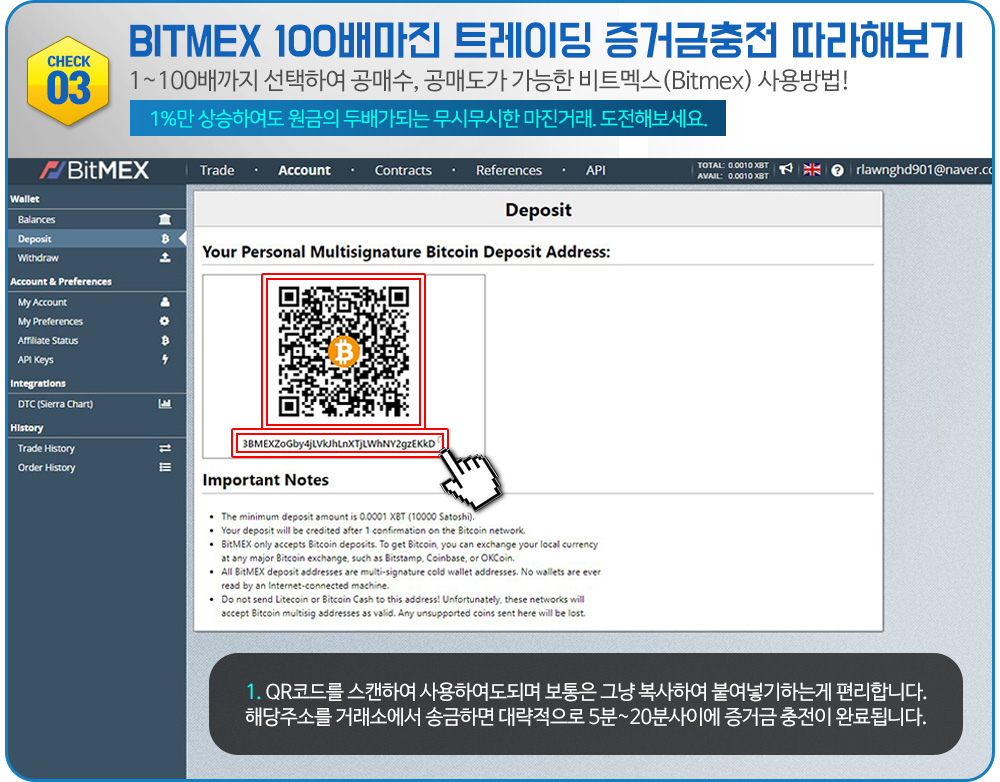
Task: Click the BitMEX logo
Action: (x=94, y=170)
